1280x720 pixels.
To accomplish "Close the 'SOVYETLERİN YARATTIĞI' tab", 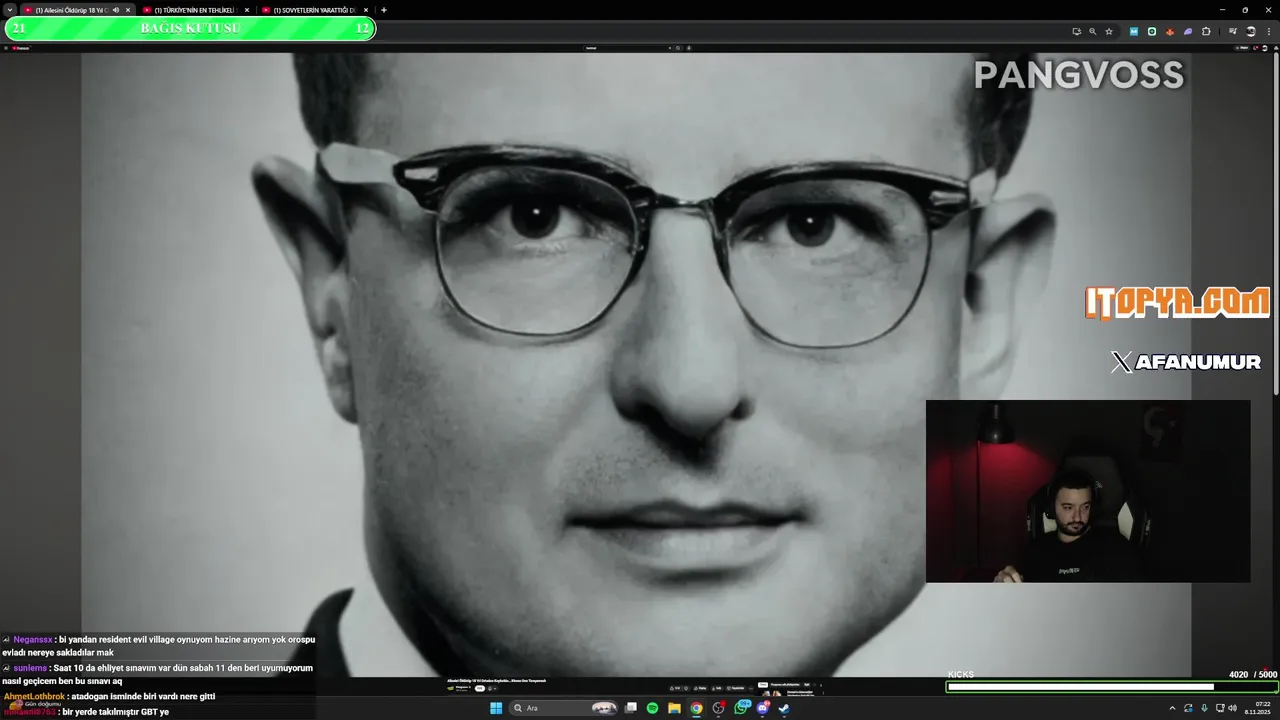I will (366, 10).
